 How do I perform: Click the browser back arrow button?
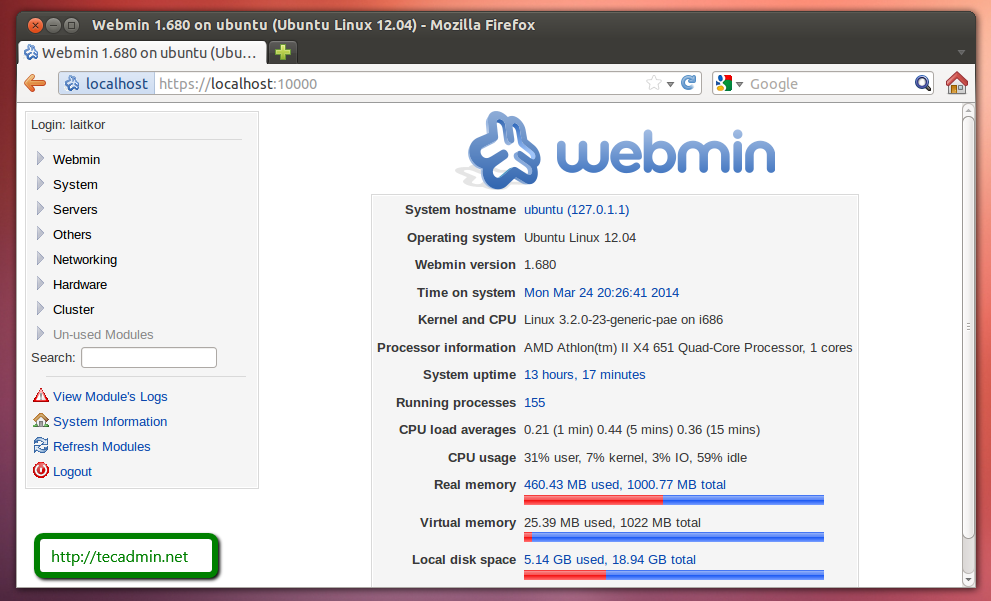[x=35, y=83]
